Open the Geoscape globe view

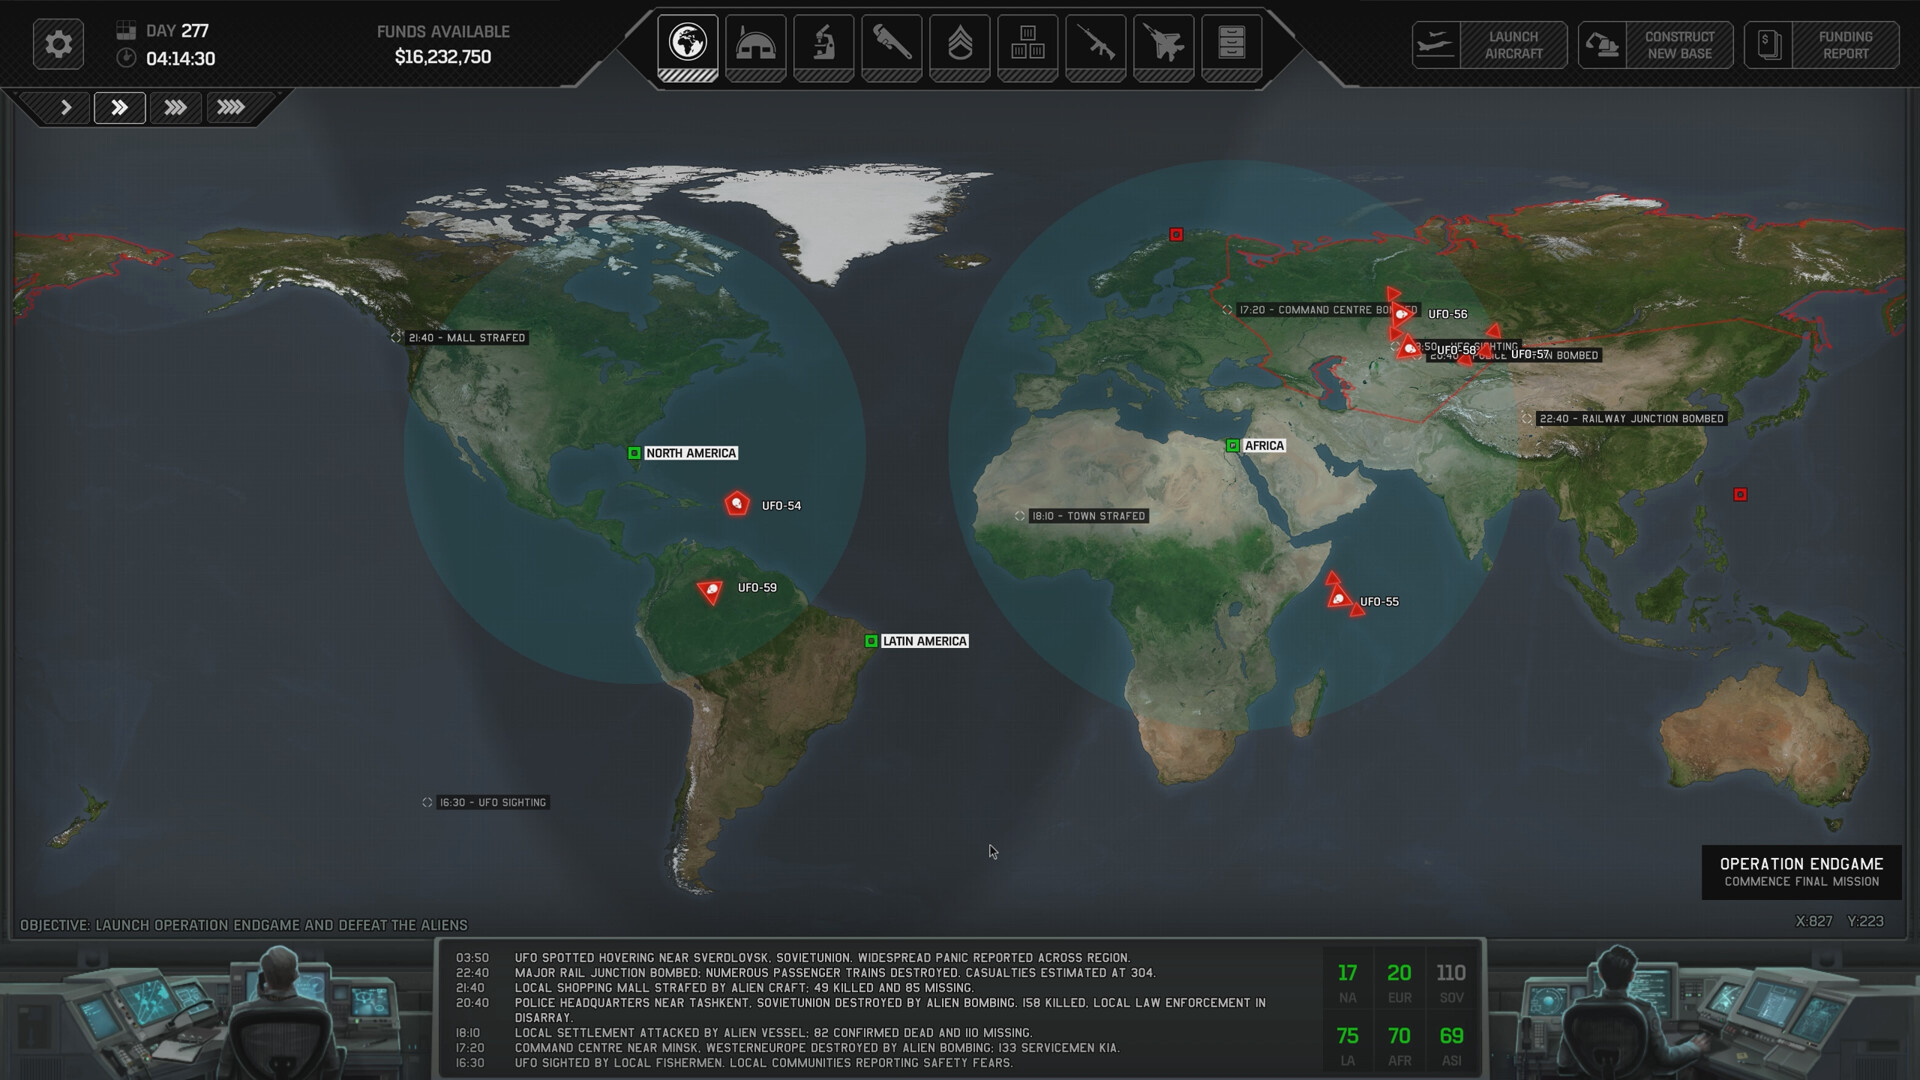pyautogui.click(x=687, y=44)
